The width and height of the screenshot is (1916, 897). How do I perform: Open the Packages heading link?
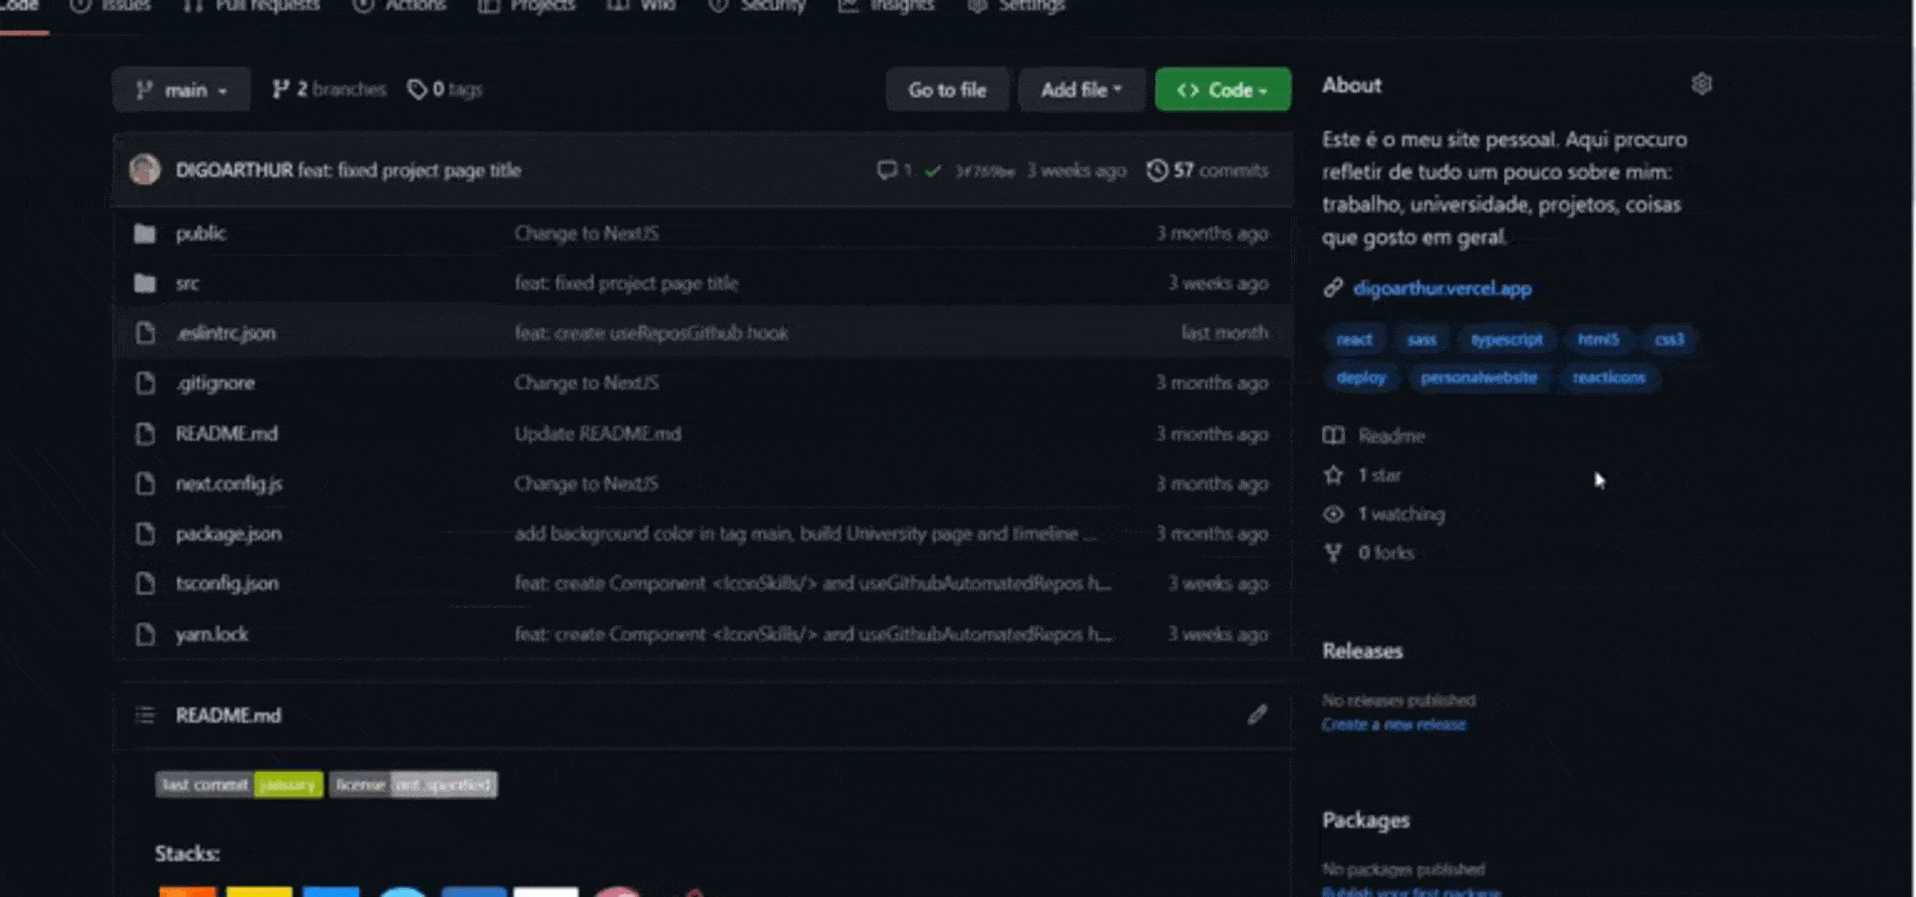point(1366,820)
